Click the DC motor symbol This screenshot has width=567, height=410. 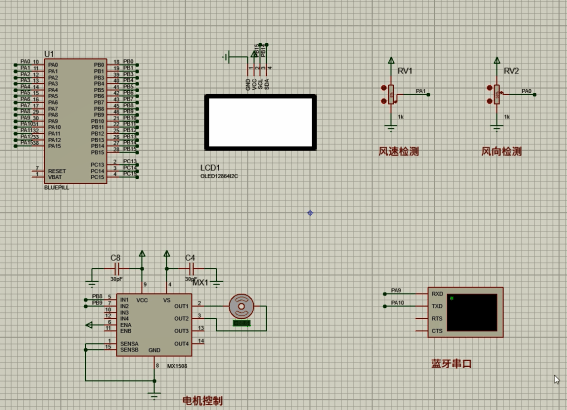(x=242, y=307)
